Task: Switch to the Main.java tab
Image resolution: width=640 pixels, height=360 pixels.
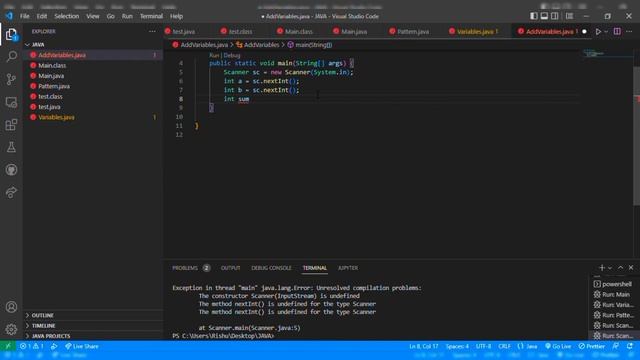Action: [x=354, y=31]
